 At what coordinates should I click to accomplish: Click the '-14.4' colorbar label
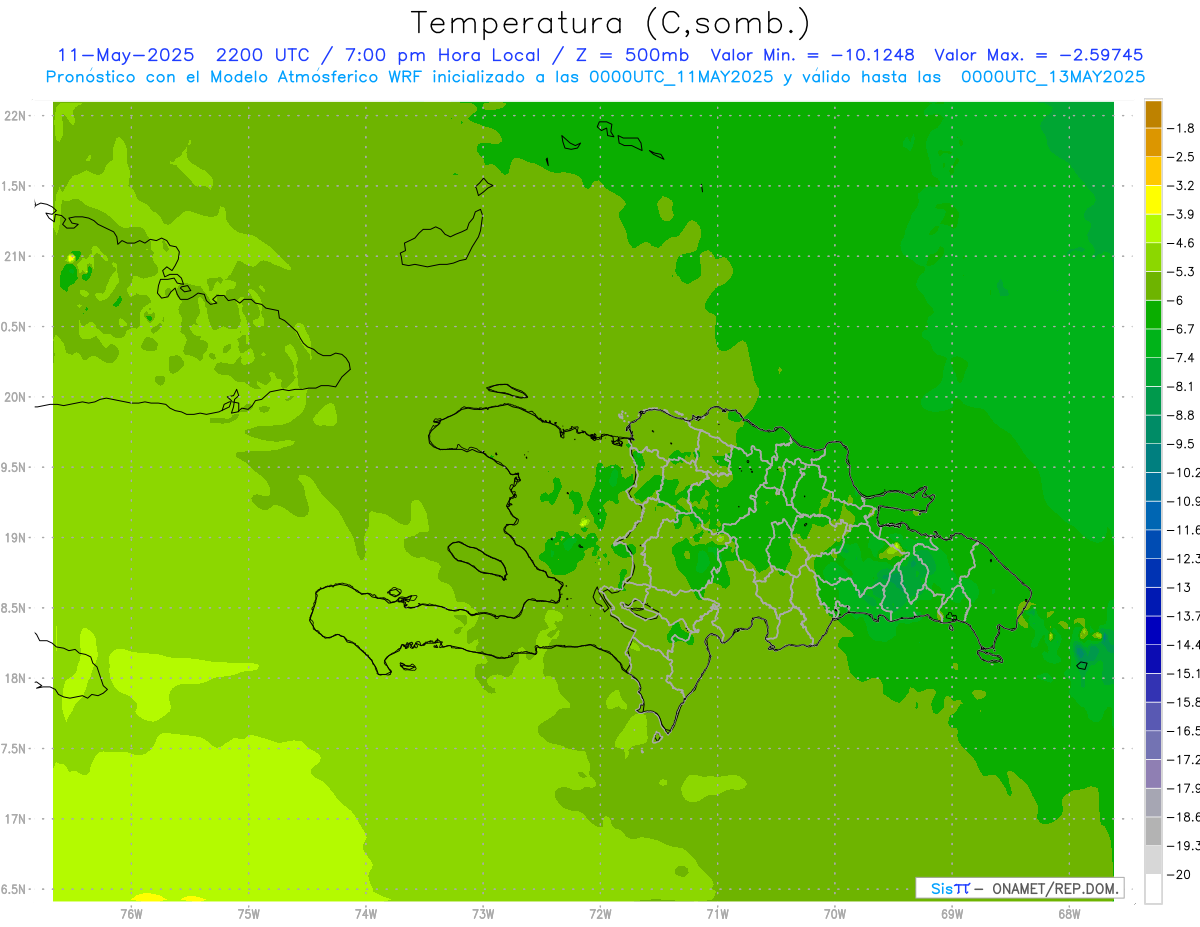coord(1184,645)
